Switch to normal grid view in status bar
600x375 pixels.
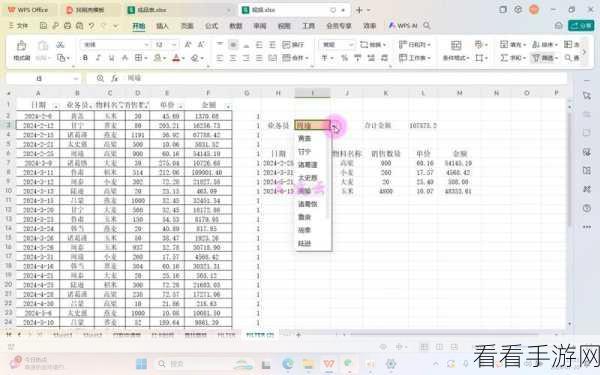coord(424,347)
